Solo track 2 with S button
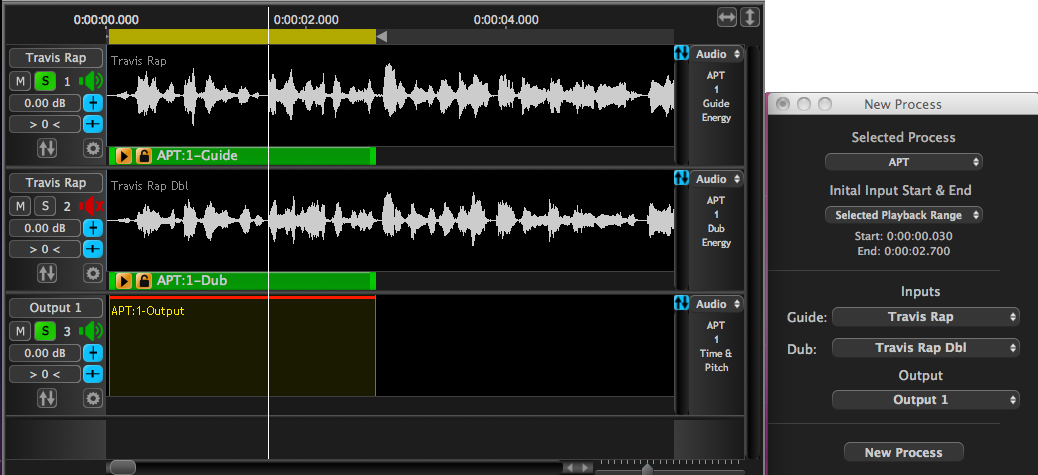This screenshot has width=1038, height=475. coord(45,206)
